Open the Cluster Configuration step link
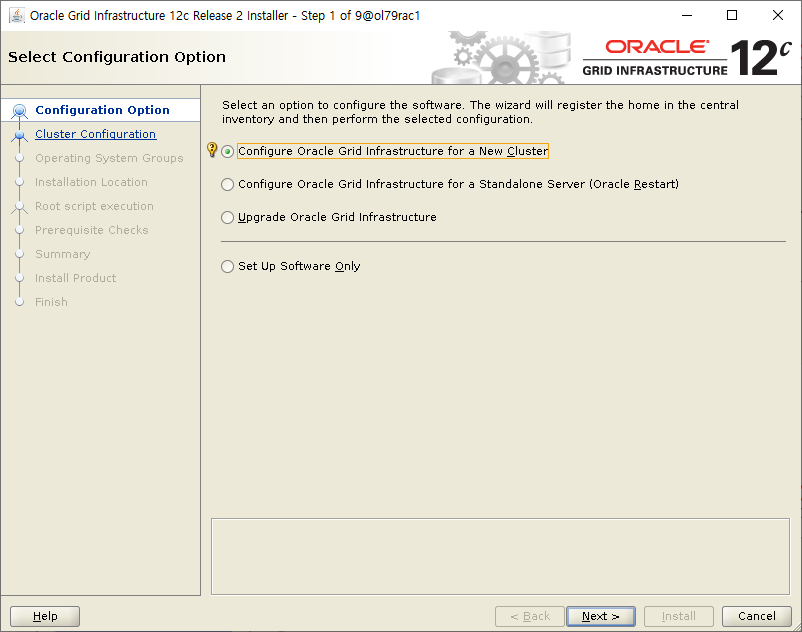 [96, 134]
